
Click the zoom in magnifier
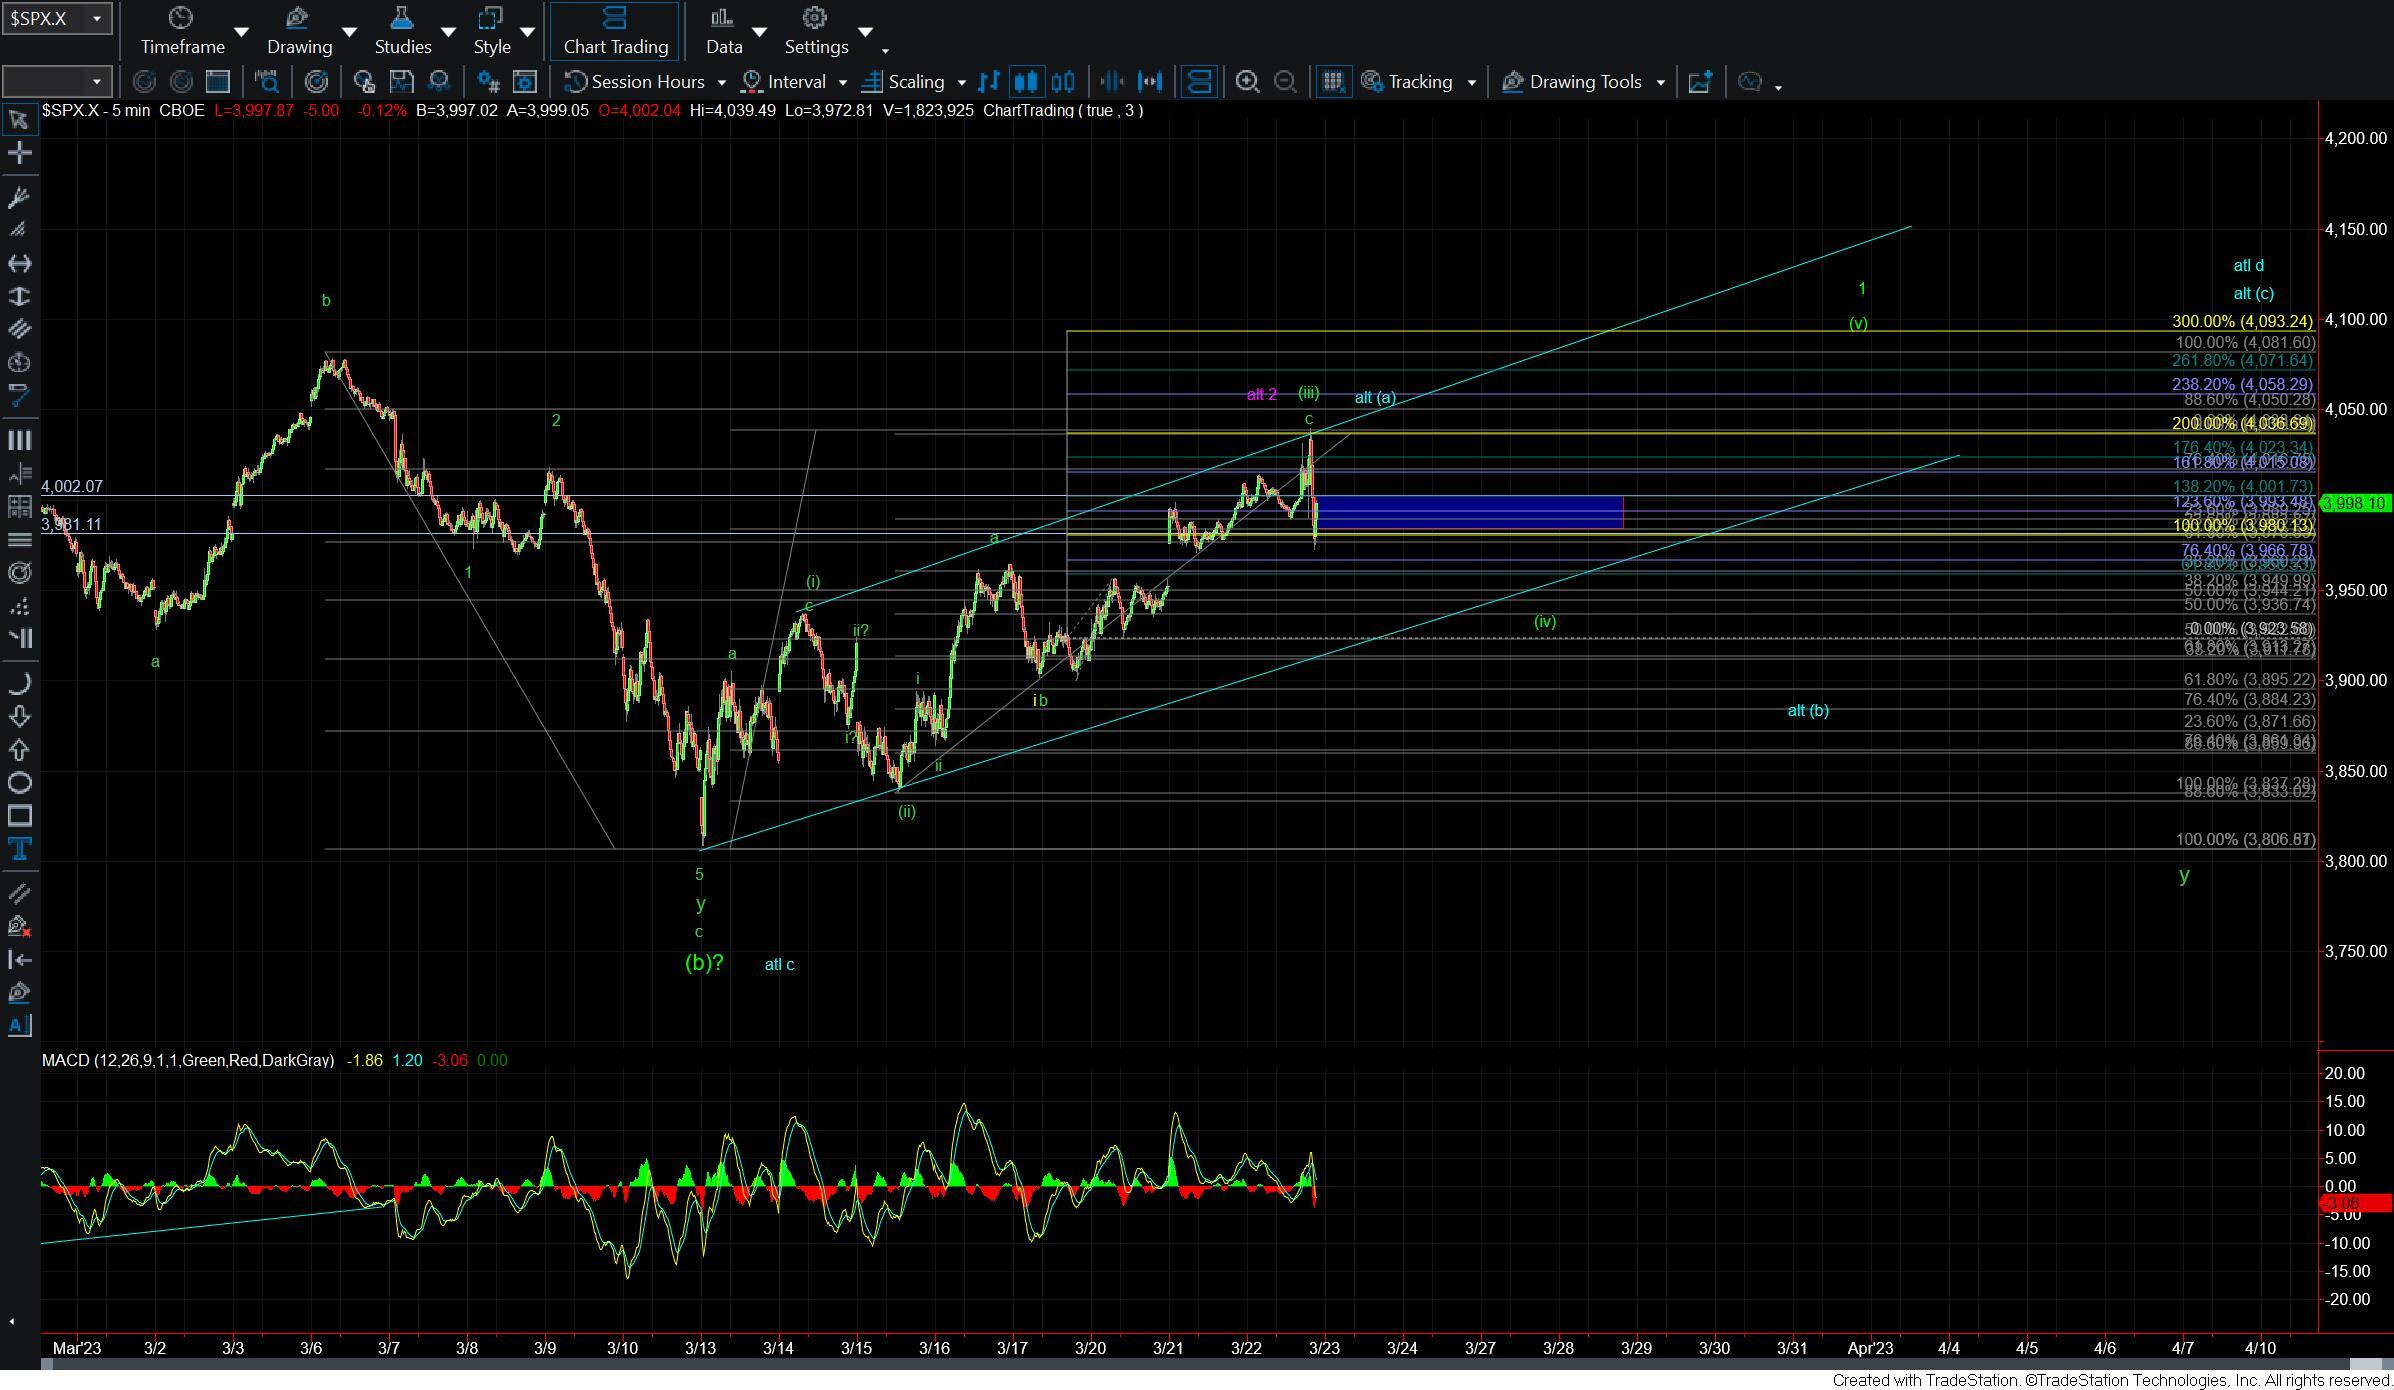pos(1247,82)
